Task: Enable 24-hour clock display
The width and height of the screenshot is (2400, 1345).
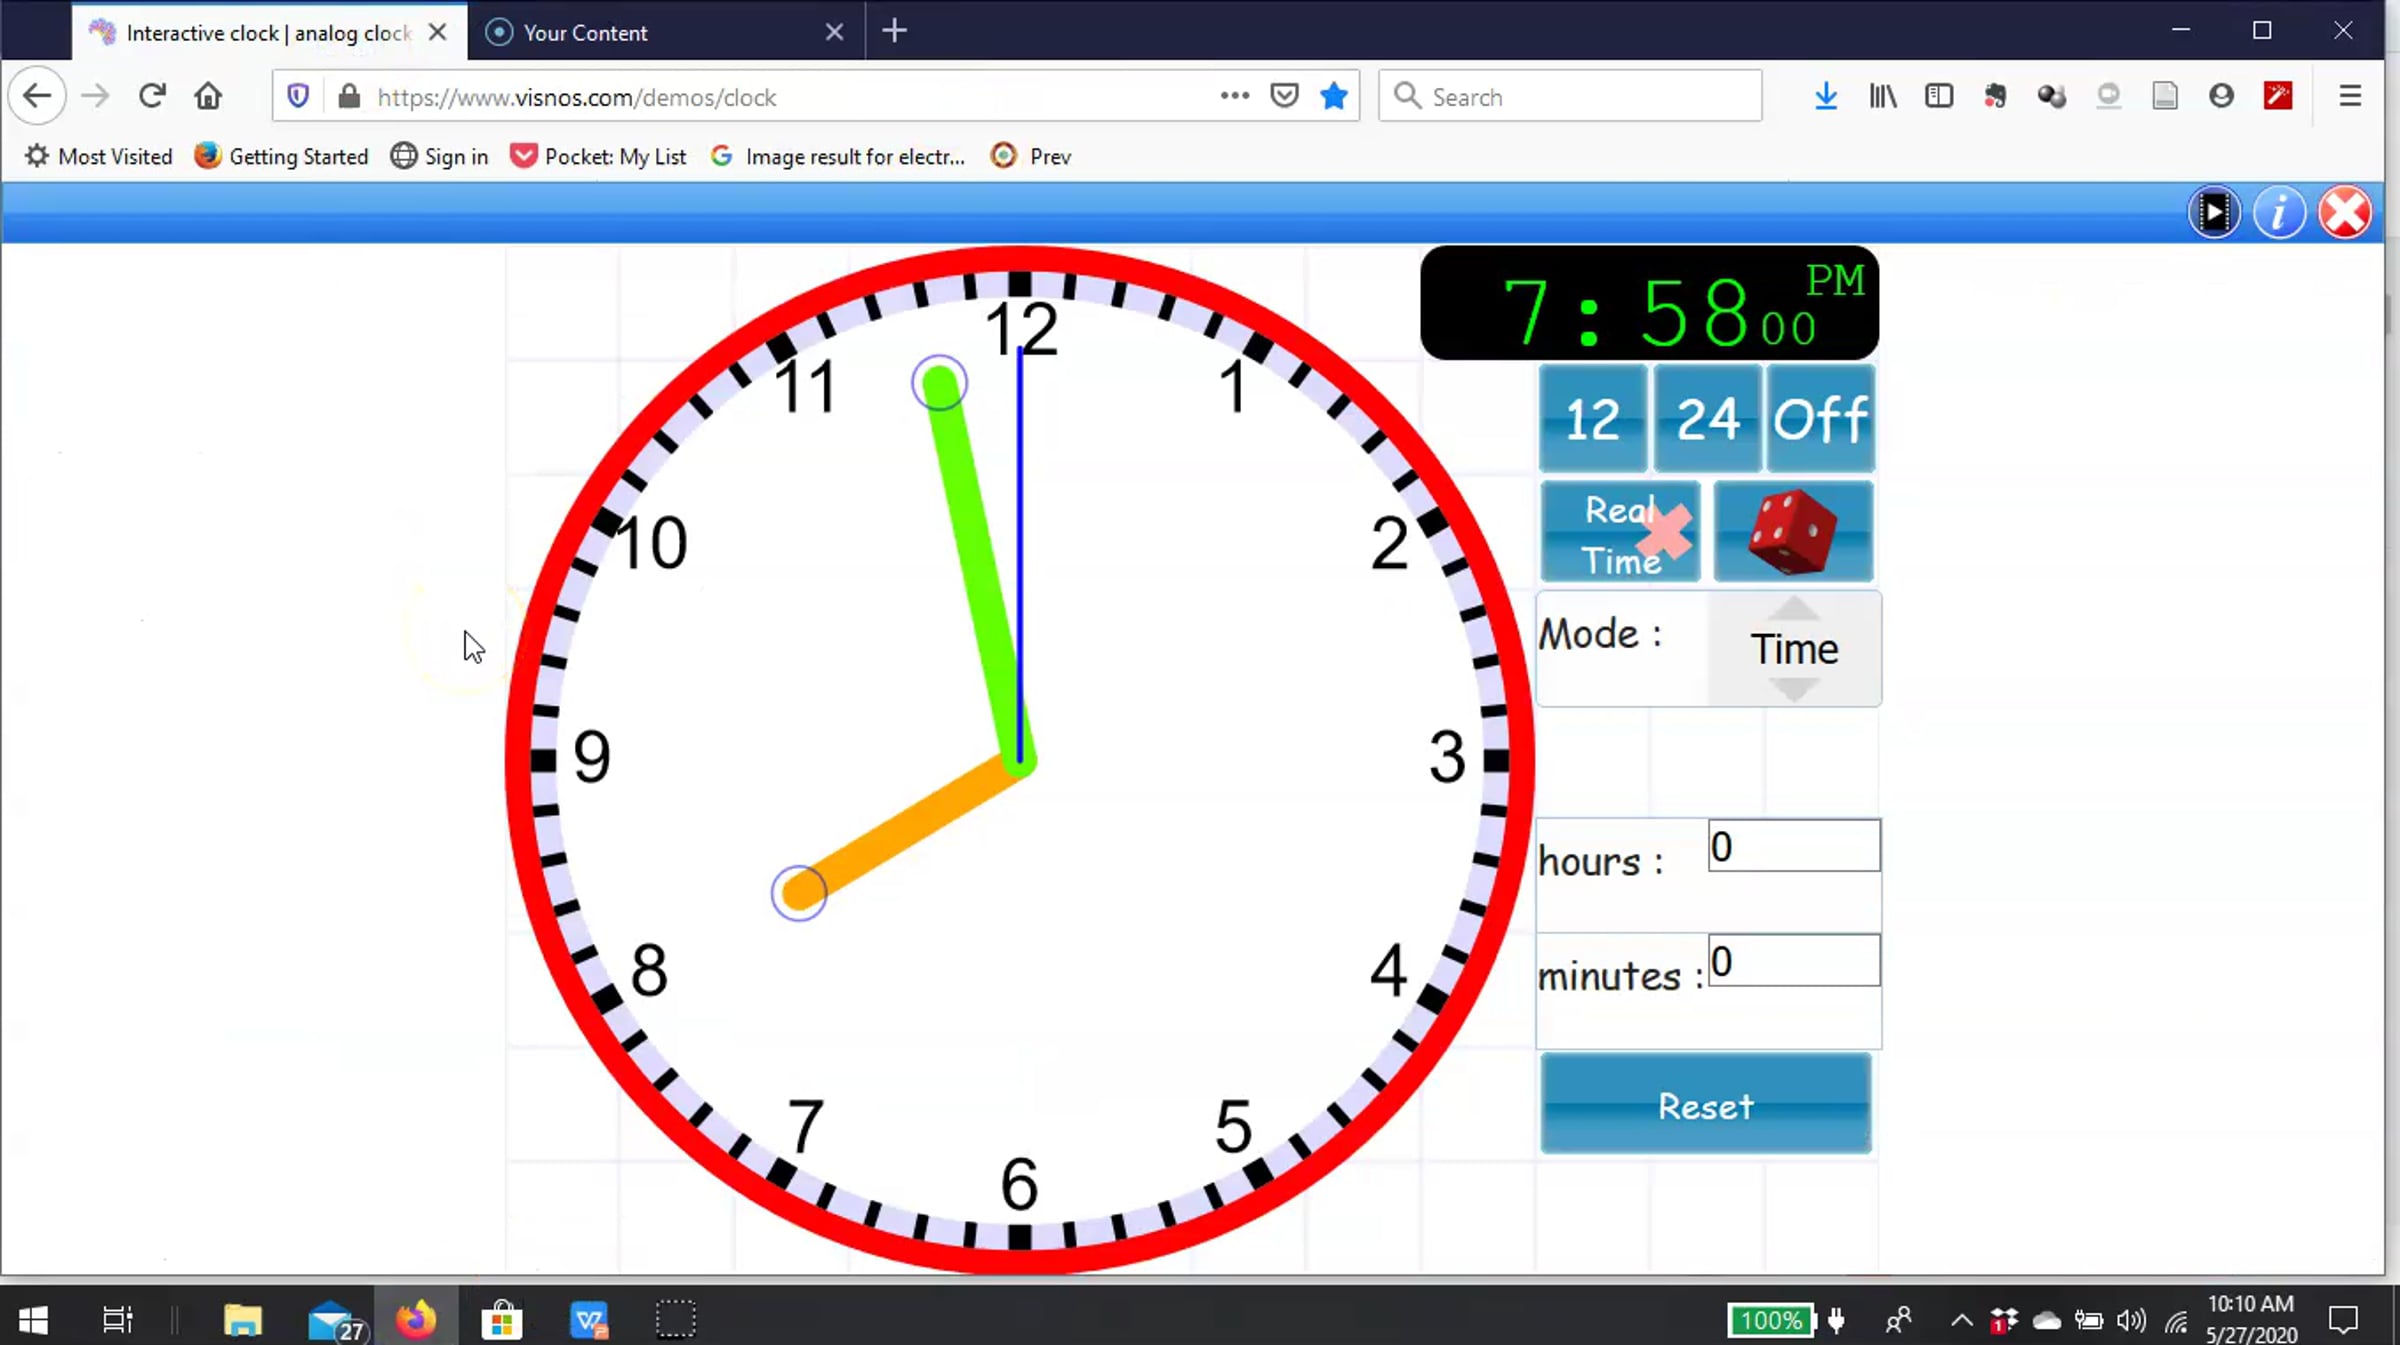Action: pyautogui.click(x=1706, y=419)
